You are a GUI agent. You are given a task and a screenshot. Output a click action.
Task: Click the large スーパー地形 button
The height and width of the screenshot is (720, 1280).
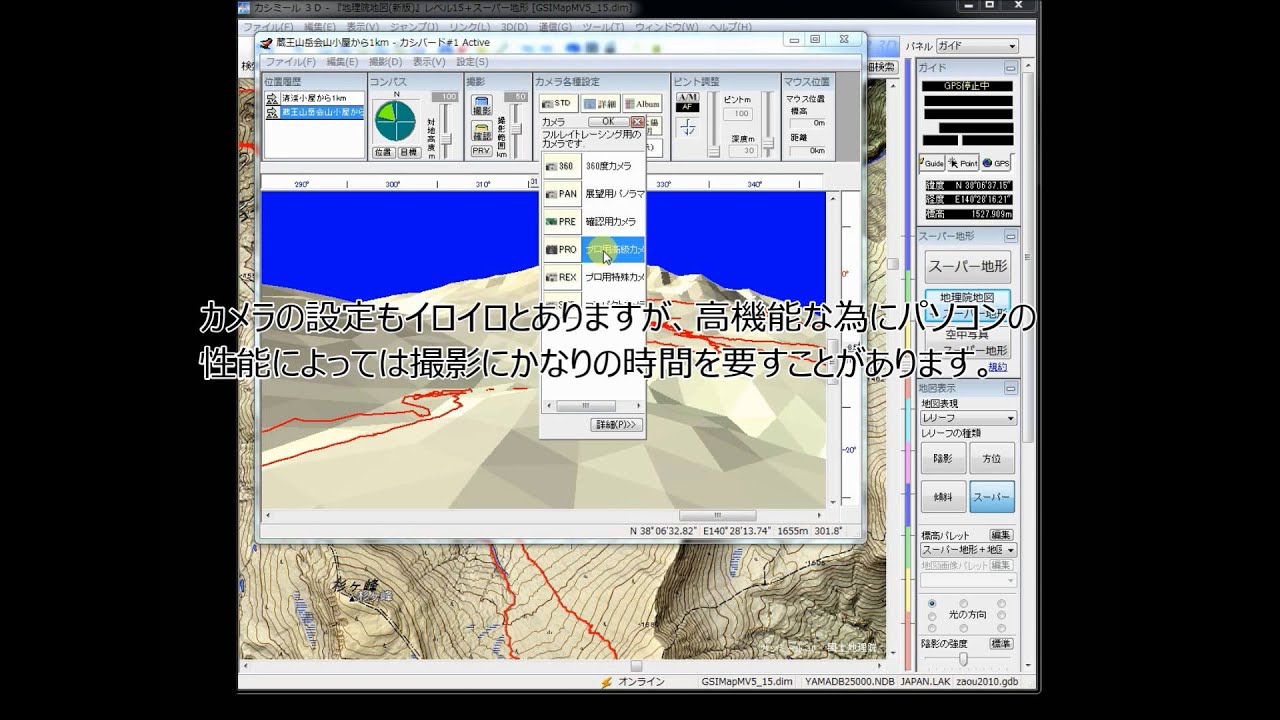click(x=968, y=267)
